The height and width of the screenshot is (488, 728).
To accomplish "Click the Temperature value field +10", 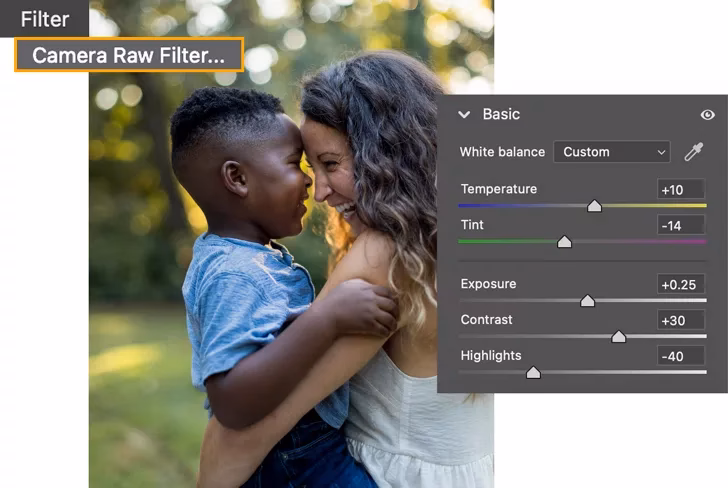I will point(681,189).
